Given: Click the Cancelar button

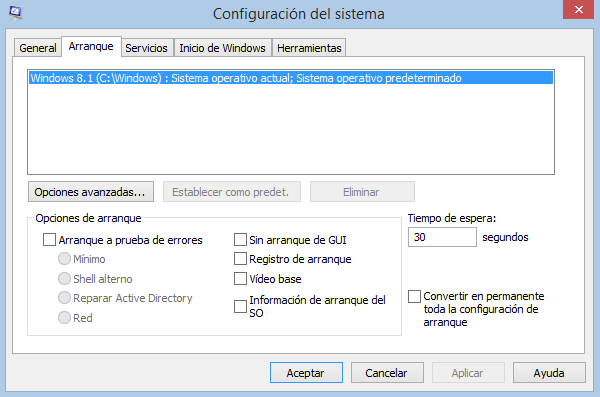Looking at the screenshot, I should (387, 372).
